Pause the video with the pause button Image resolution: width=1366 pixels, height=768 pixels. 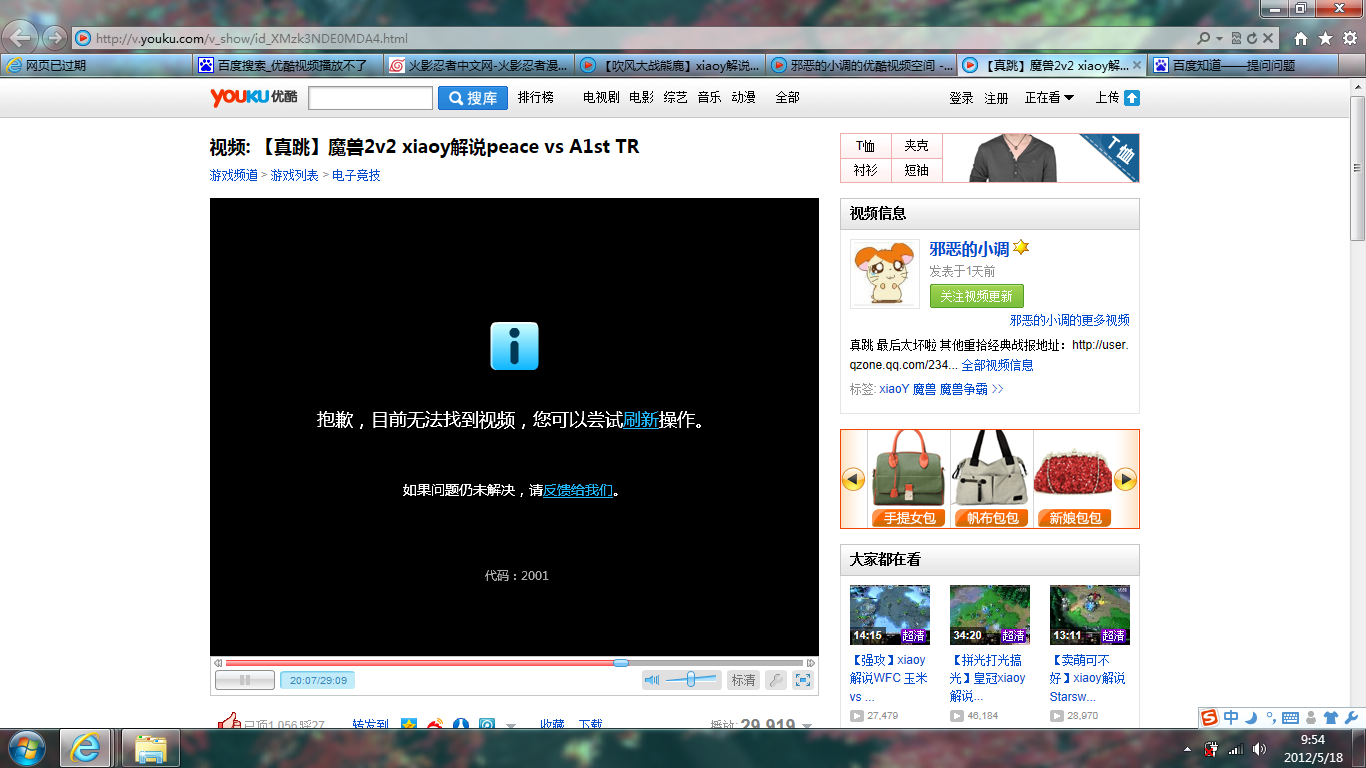coord(245,680)
